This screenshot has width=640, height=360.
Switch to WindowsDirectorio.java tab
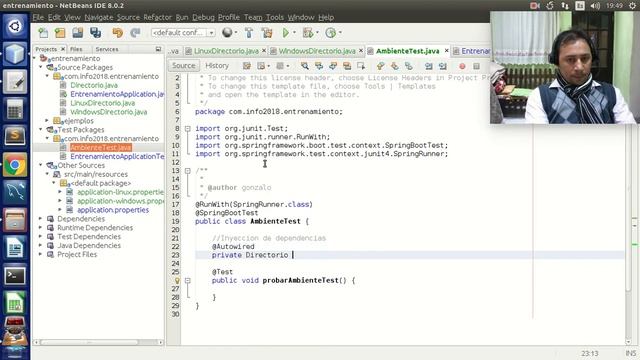[x=317, y=51]
